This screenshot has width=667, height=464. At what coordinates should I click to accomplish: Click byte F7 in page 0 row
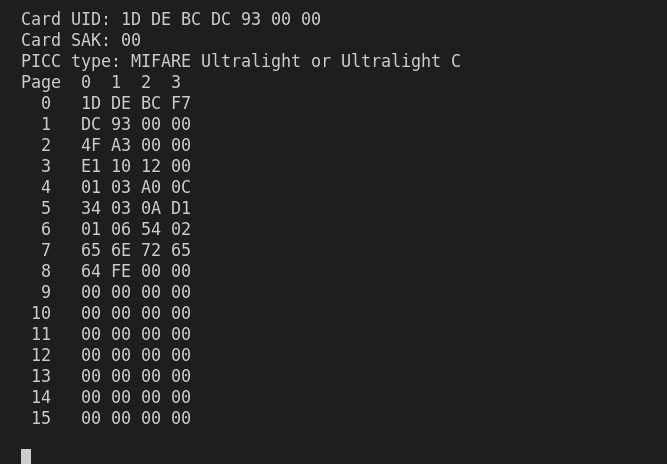[181, 103]
